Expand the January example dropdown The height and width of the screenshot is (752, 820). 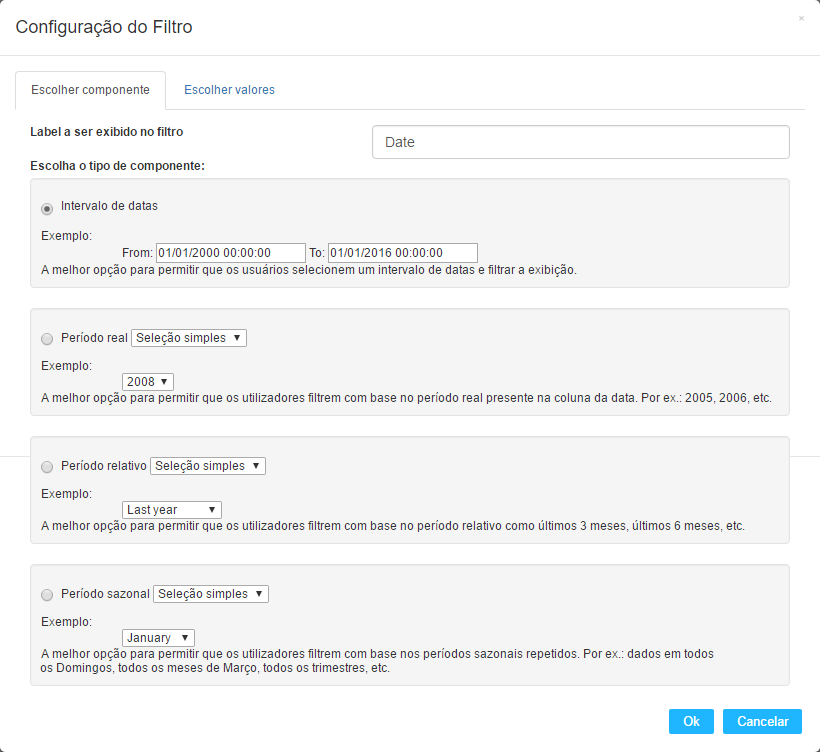(x=158, y=638)
